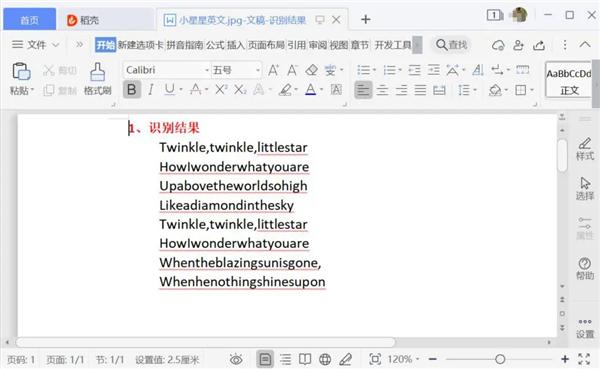Open Help from the sidebar
The width and height of the screenshot is (600, 369).
coord(585,268)
